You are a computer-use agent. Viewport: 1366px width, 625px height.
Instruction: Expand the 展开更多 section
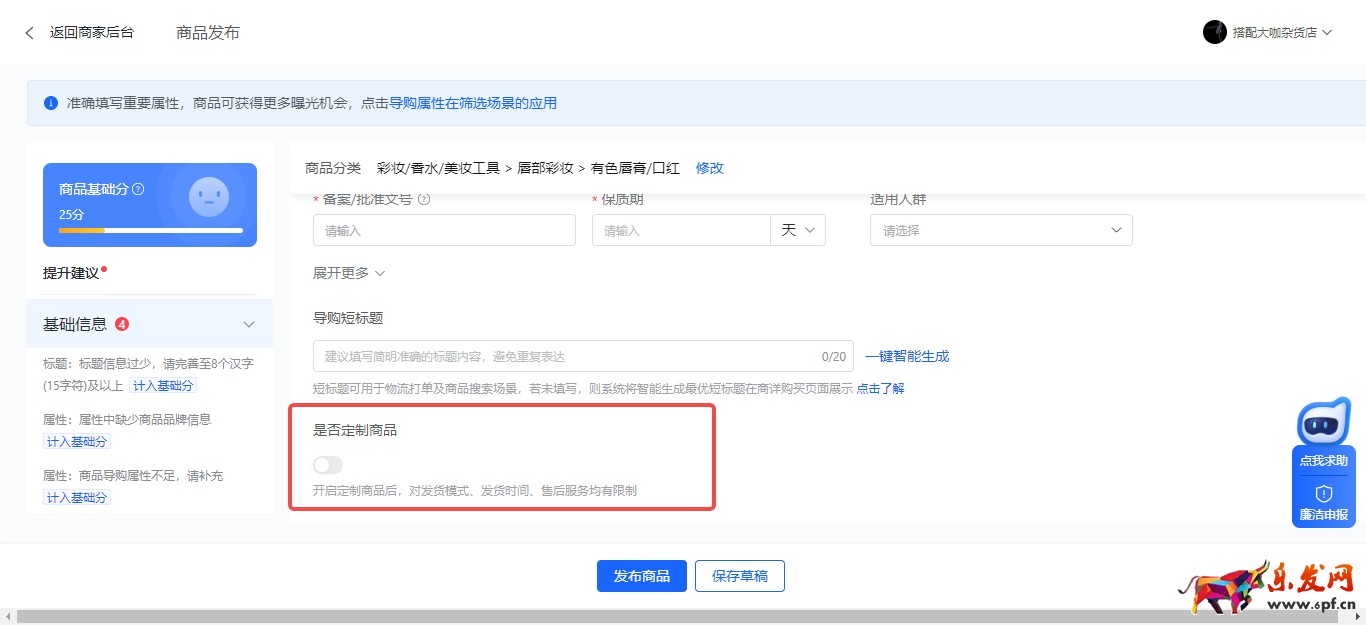pos(347,272)
